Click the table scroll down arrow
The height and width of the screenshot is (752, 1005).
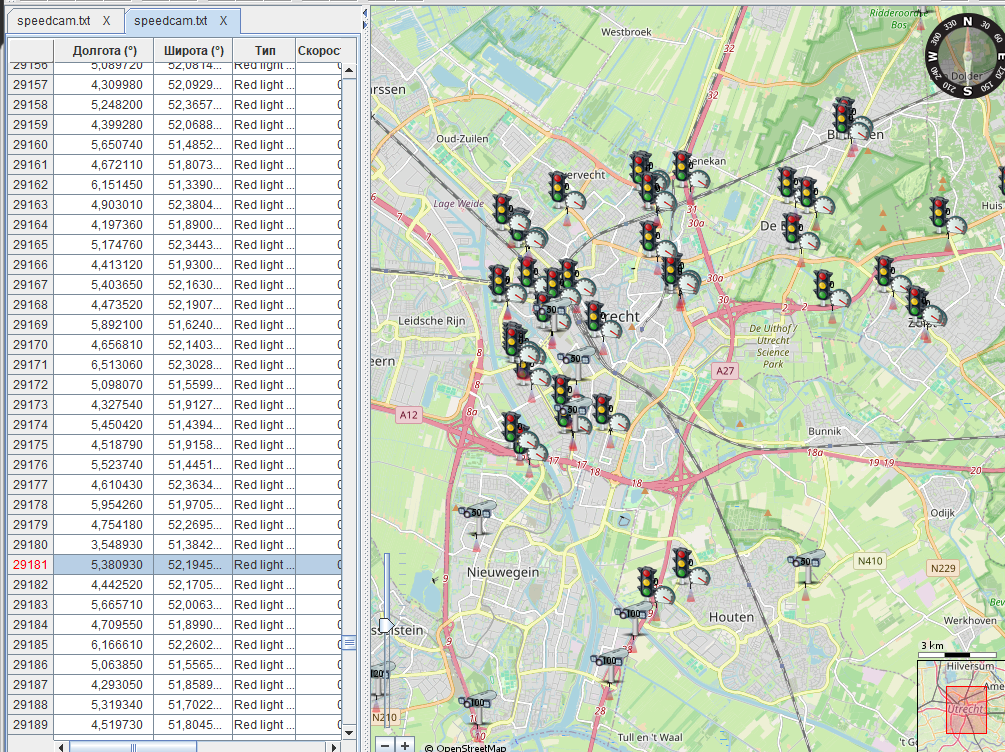(x=349, y=732)
